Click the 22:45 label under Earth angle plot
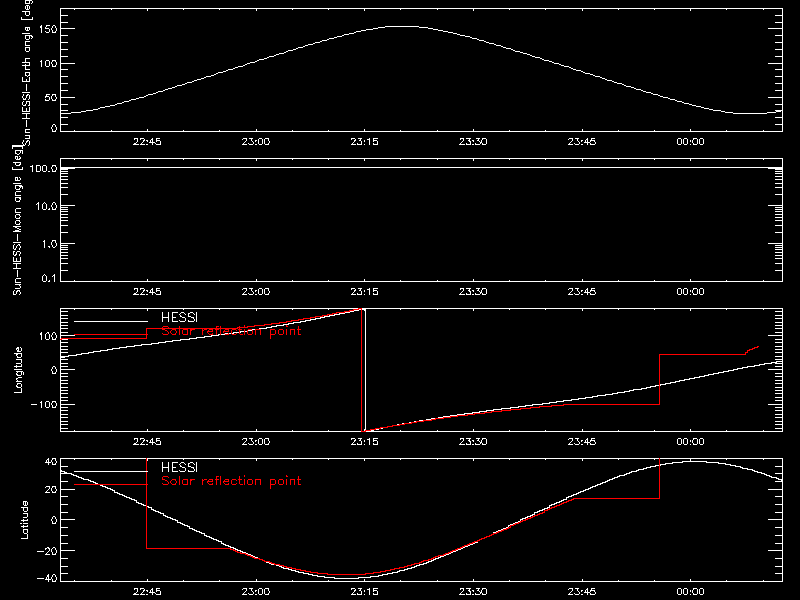 [x=147, y=142]
